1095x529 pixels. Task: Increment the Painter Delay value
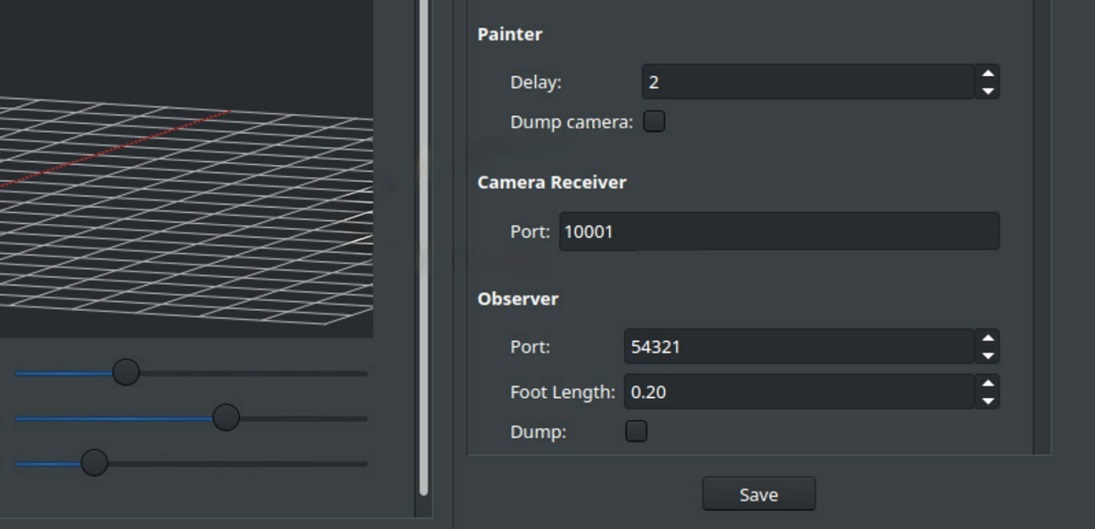[988, 73]
